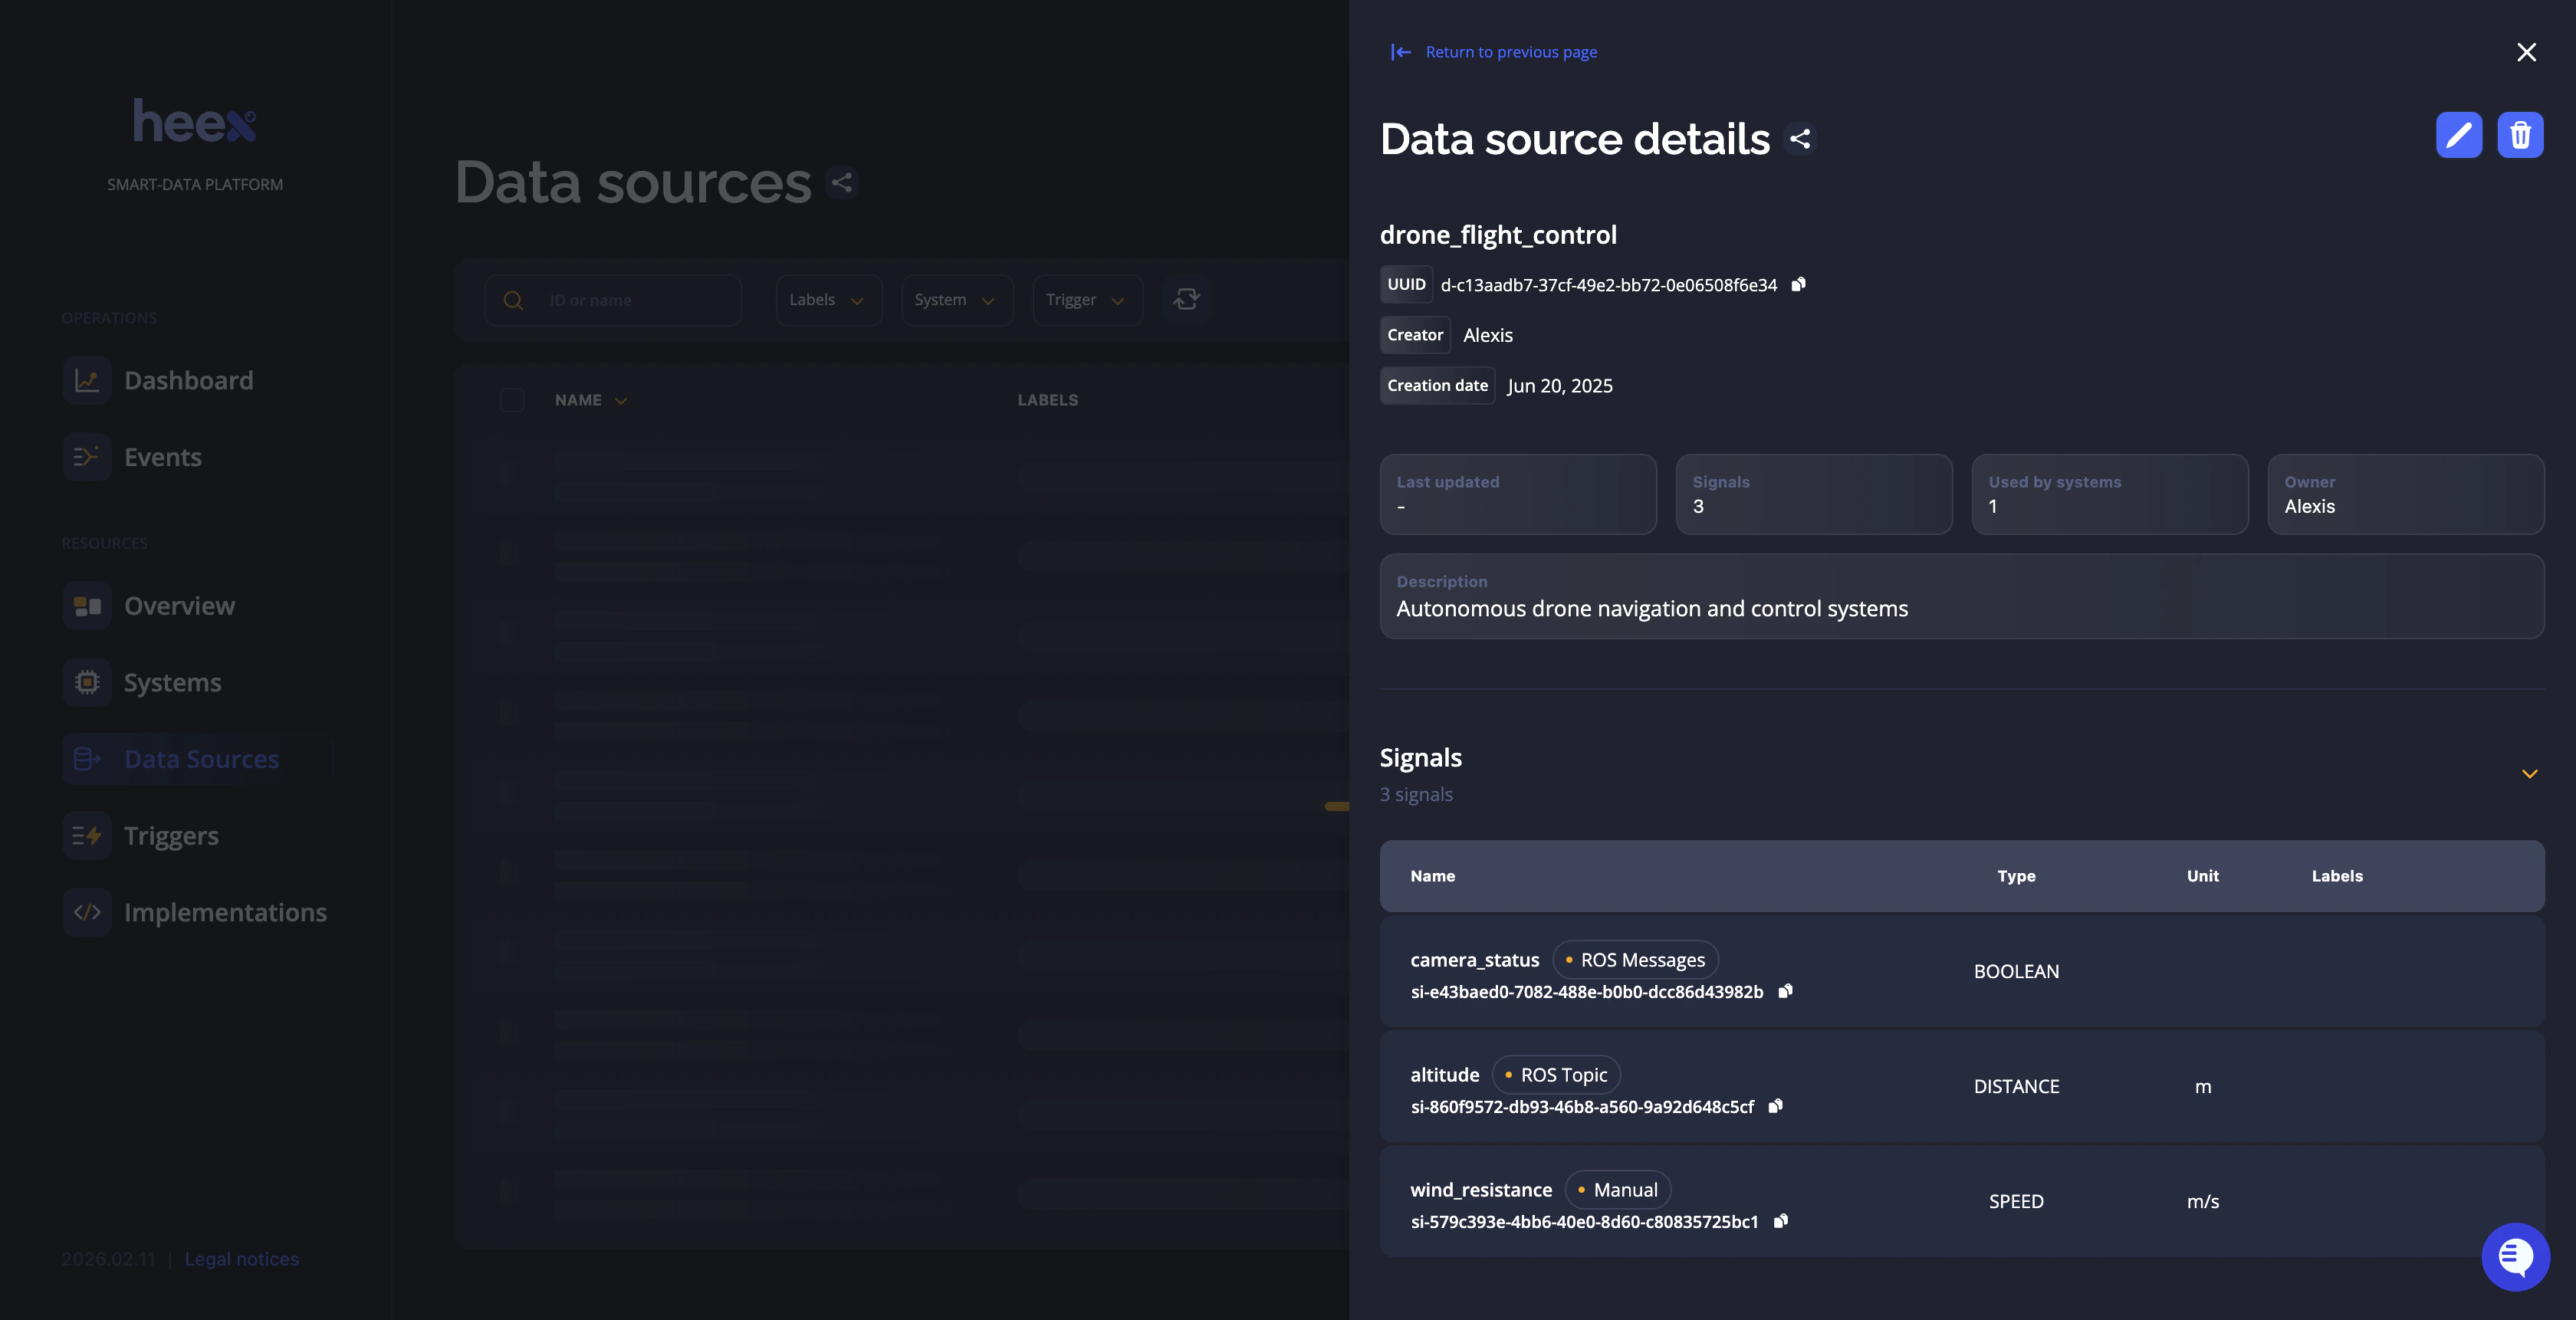Copy the UUID of drone_flight_control
This screenshot has width=2576, height=1320.
pyautogui.click(x=1797, y=284)
